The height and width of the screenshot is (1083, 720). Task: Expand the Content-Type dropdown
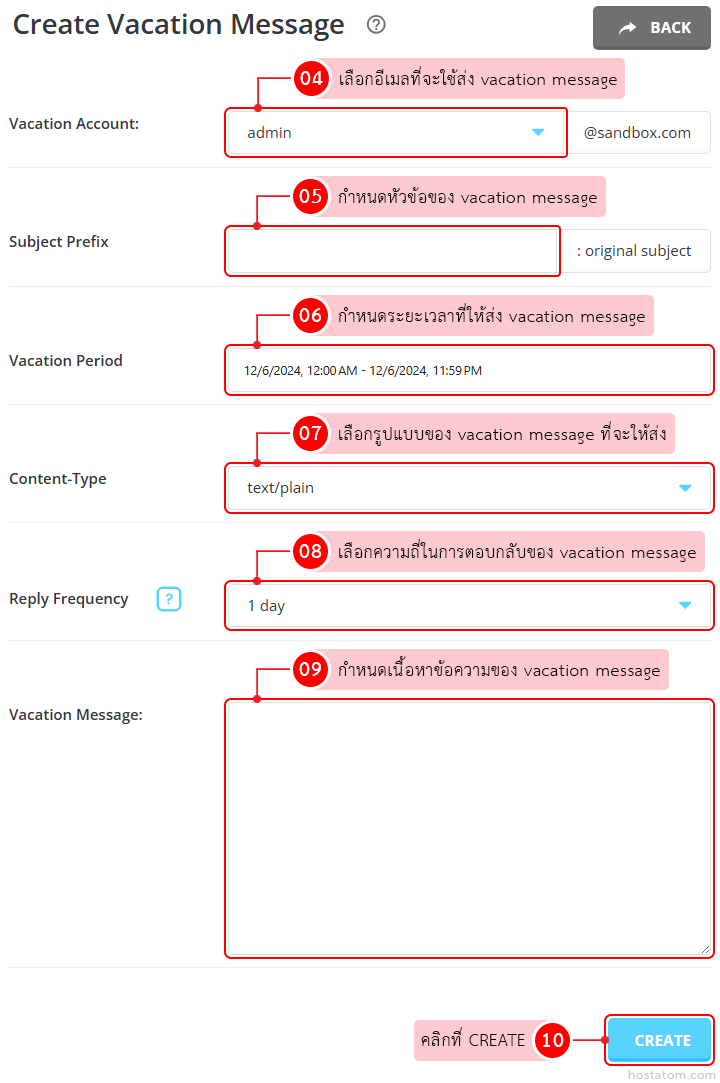pyautogui.click(x=469, y=488)
